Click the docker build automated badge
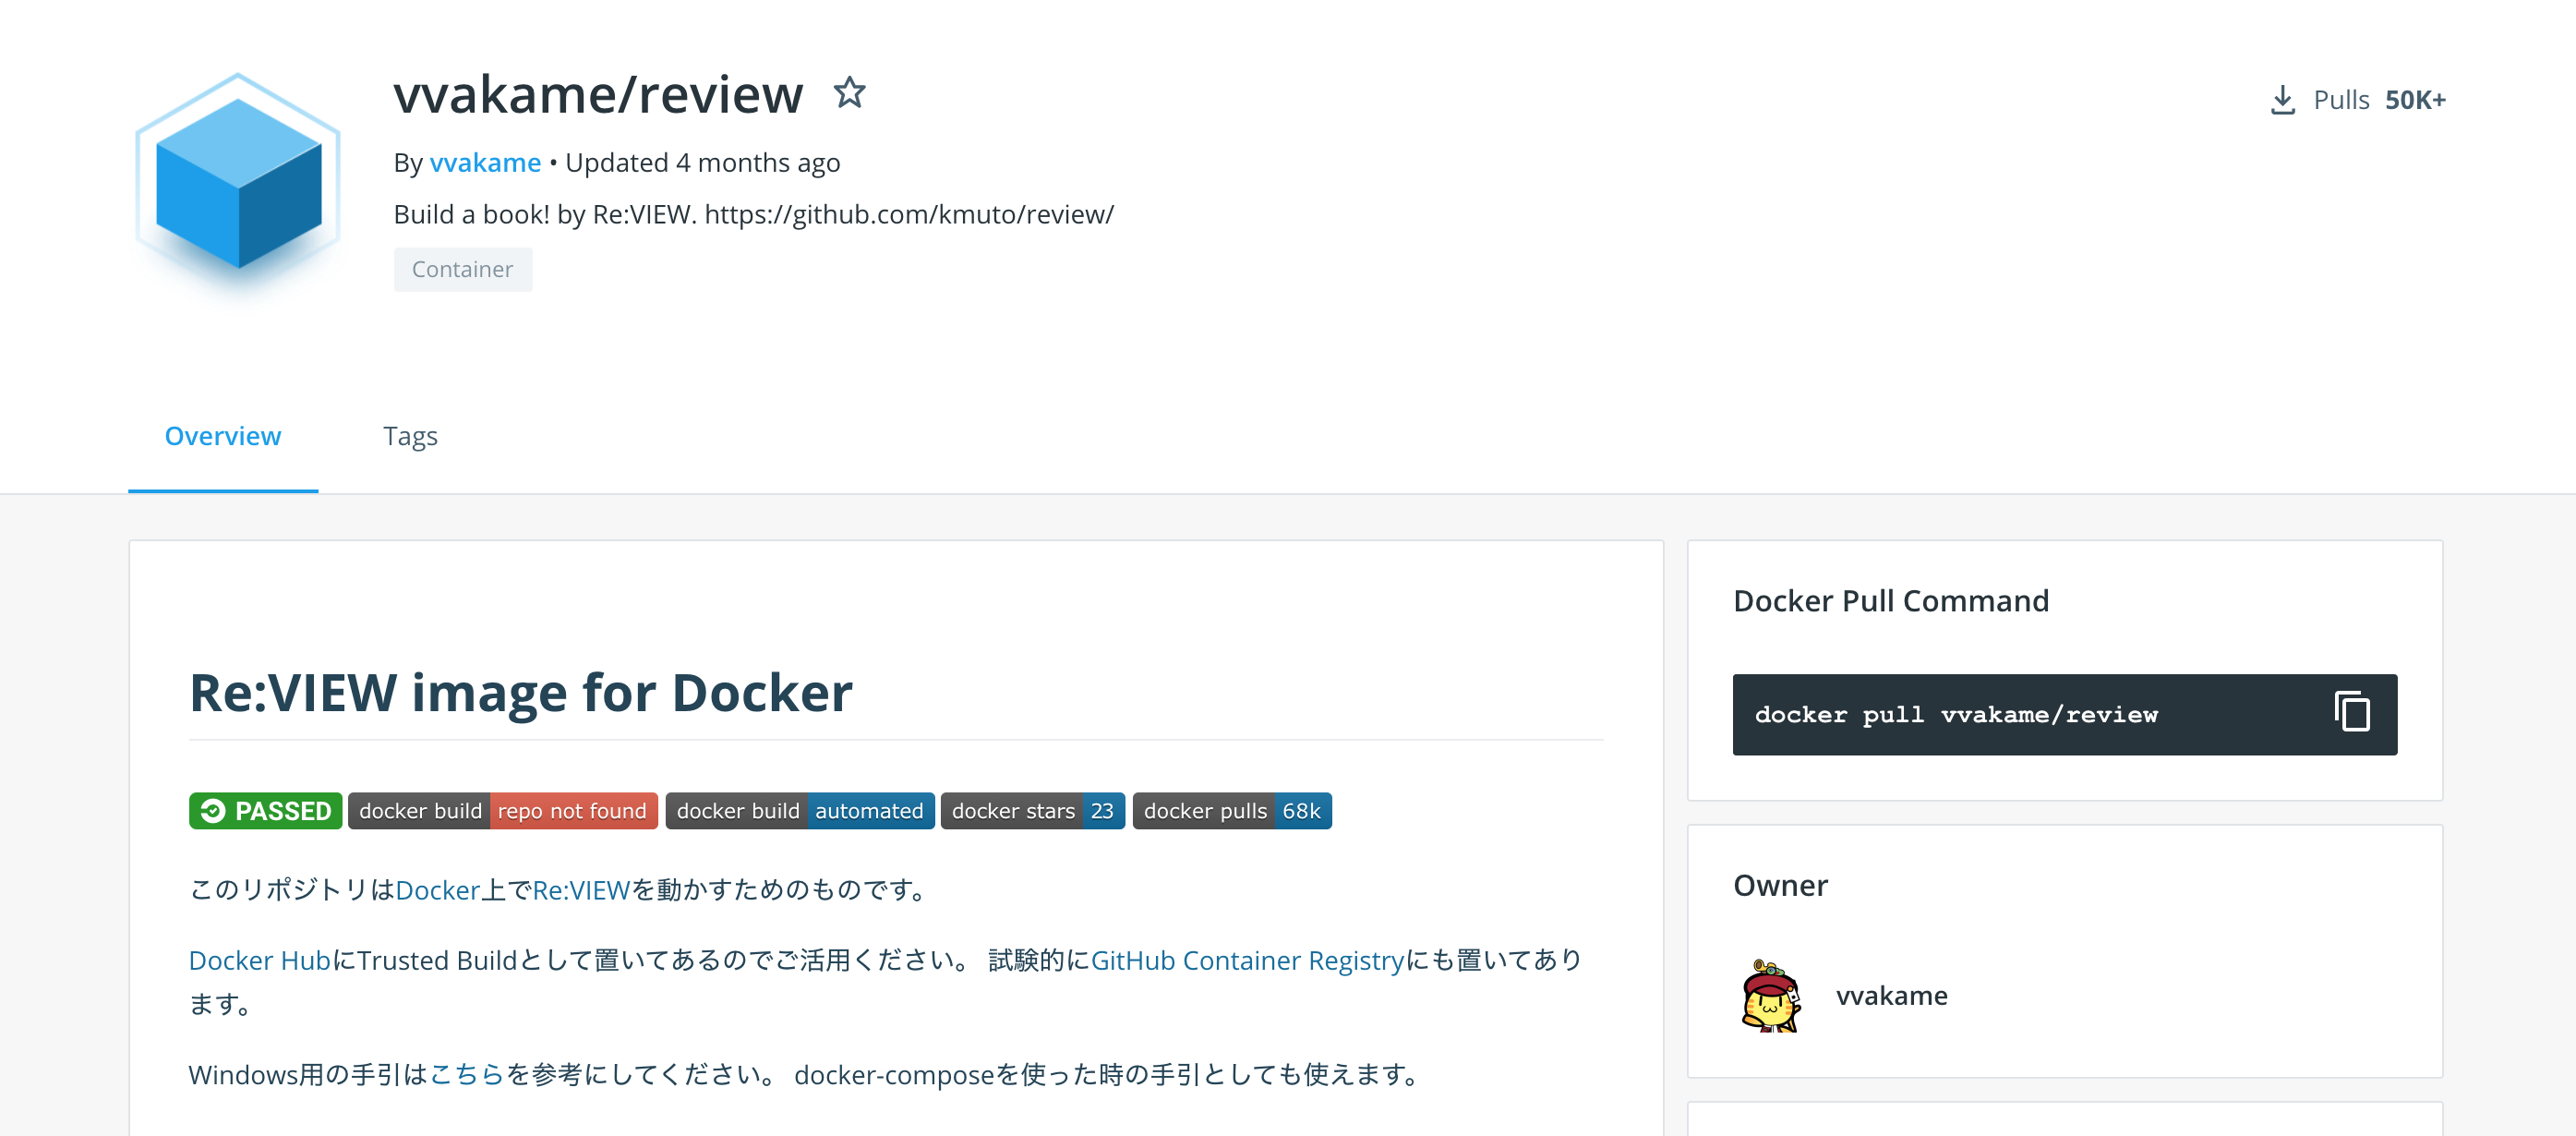The width and height of the screenshot is (2576, 1136). (x=800, y=811)
